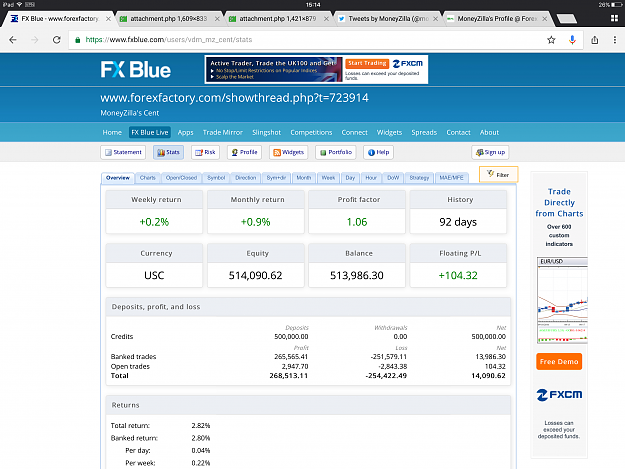The height and width of the screenshot is (469, 625).
Task: Switch to the Sym+dir tab
Action: 276,178
